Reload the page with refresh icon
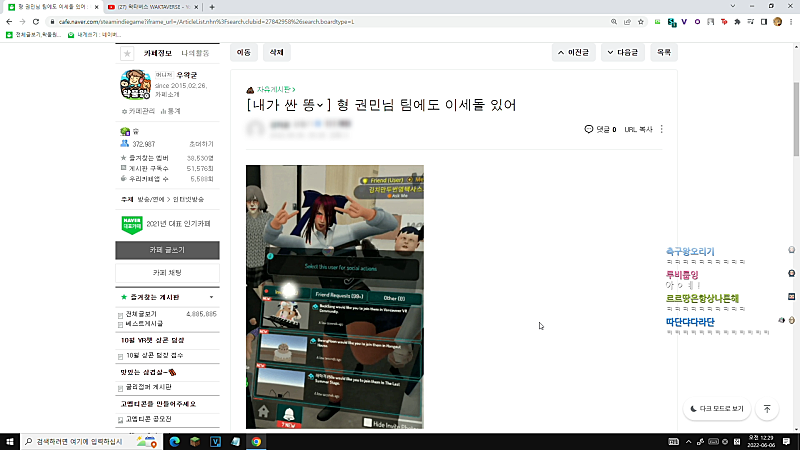 [36, 21]
